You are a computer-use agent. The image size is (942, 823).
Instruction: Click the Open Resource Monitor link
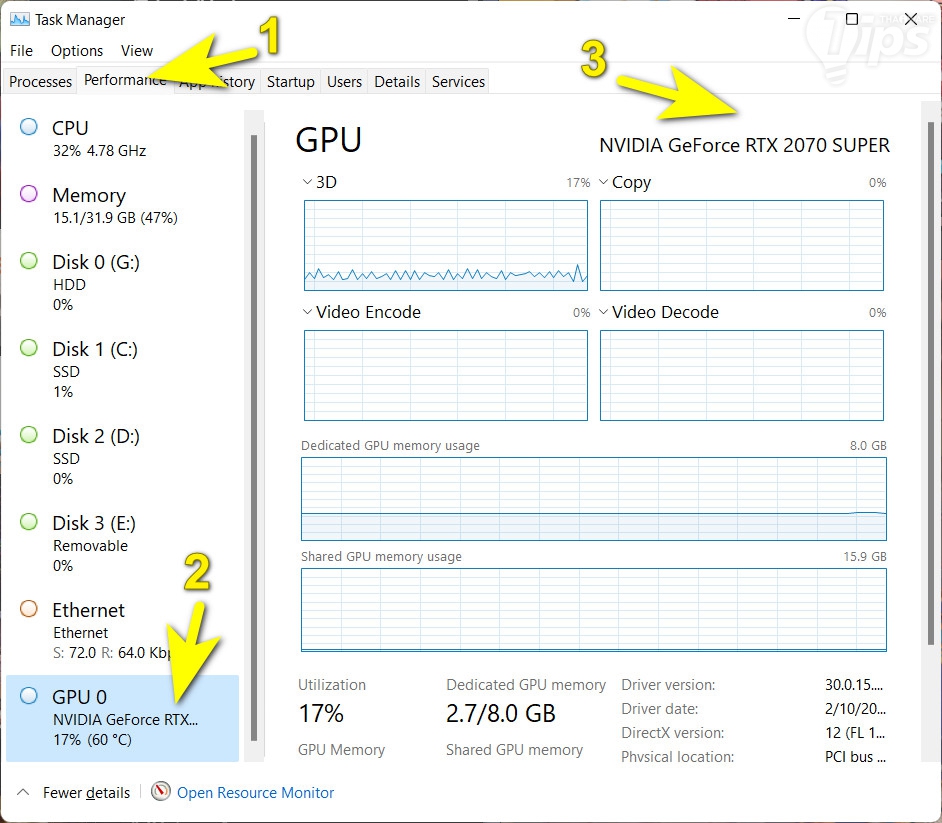[x=255, y=792]
